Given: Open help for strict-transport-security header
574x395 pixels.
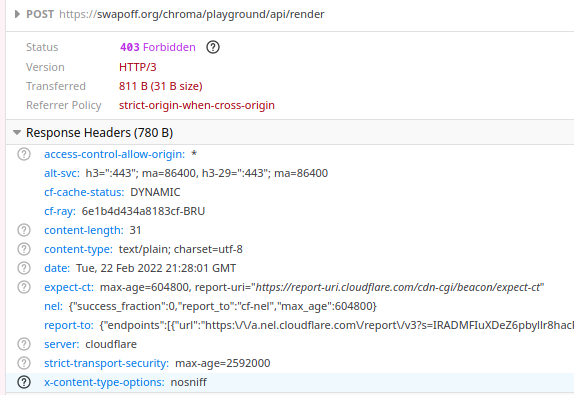Looking at the screenshot, I should 24,364.
